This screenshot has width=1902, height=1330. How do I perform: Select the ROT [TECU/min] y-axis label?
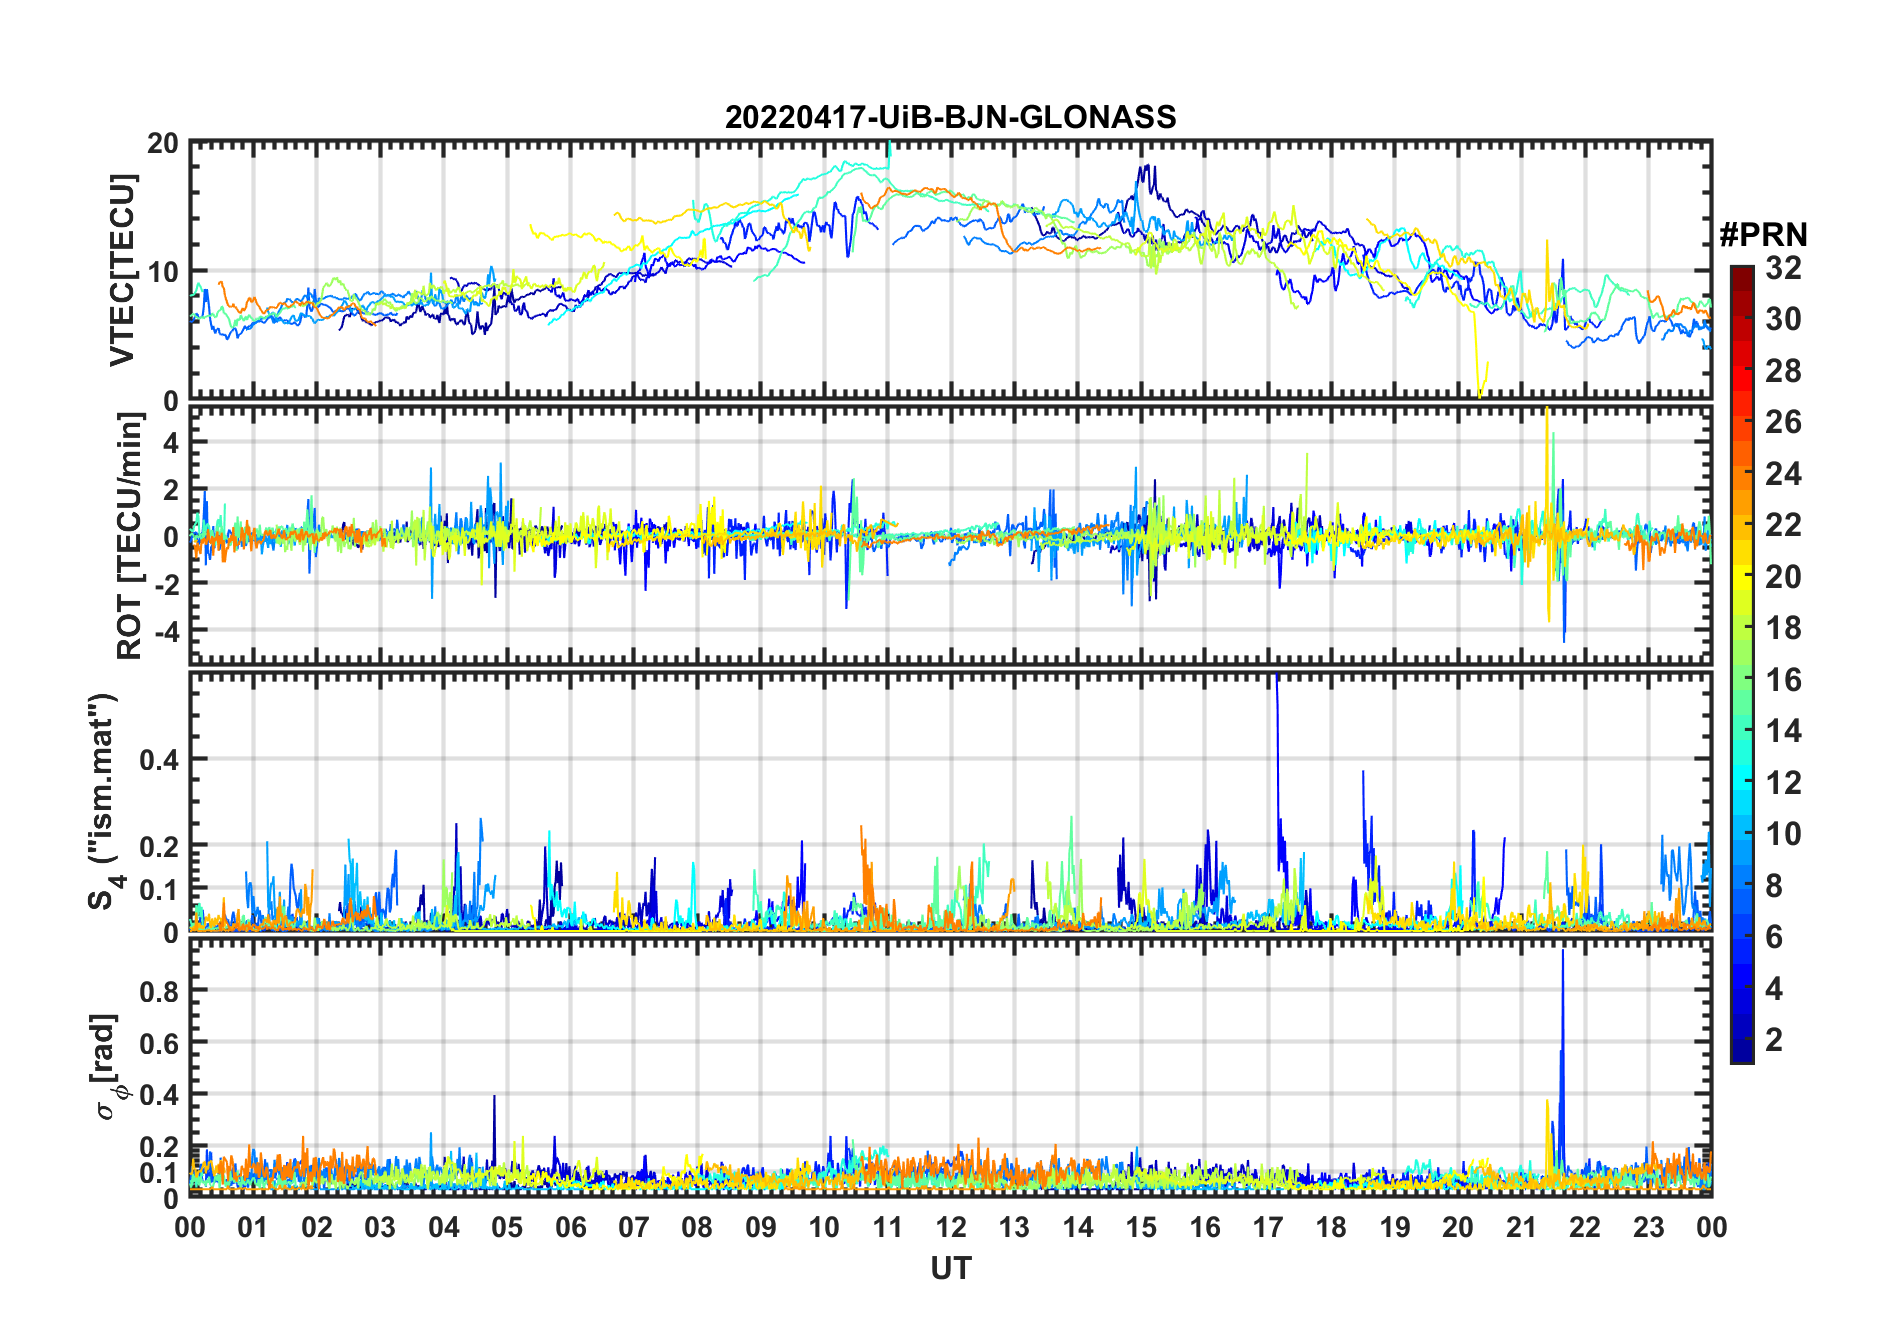tap(130, 536)
